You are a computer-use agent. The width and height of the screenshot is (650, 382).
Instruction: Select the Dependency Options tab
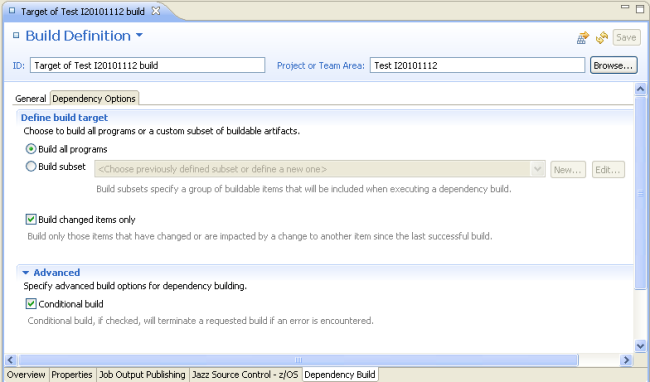point(94,98)
